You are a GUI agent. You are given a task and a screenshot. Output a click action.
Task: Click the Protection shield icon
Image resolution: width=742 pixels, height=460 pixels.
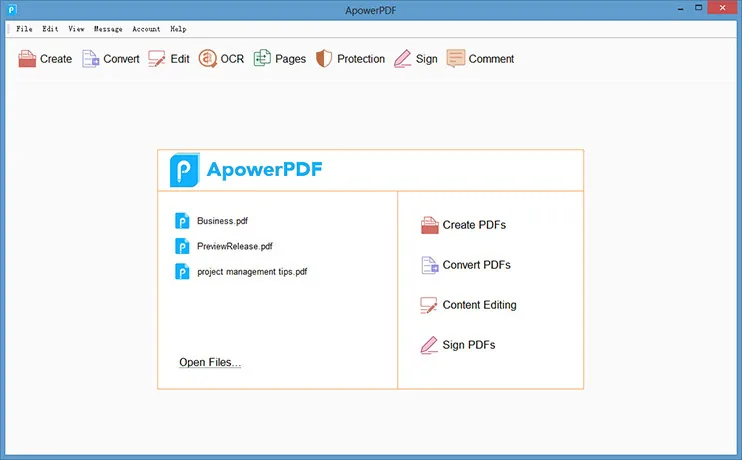324,59
